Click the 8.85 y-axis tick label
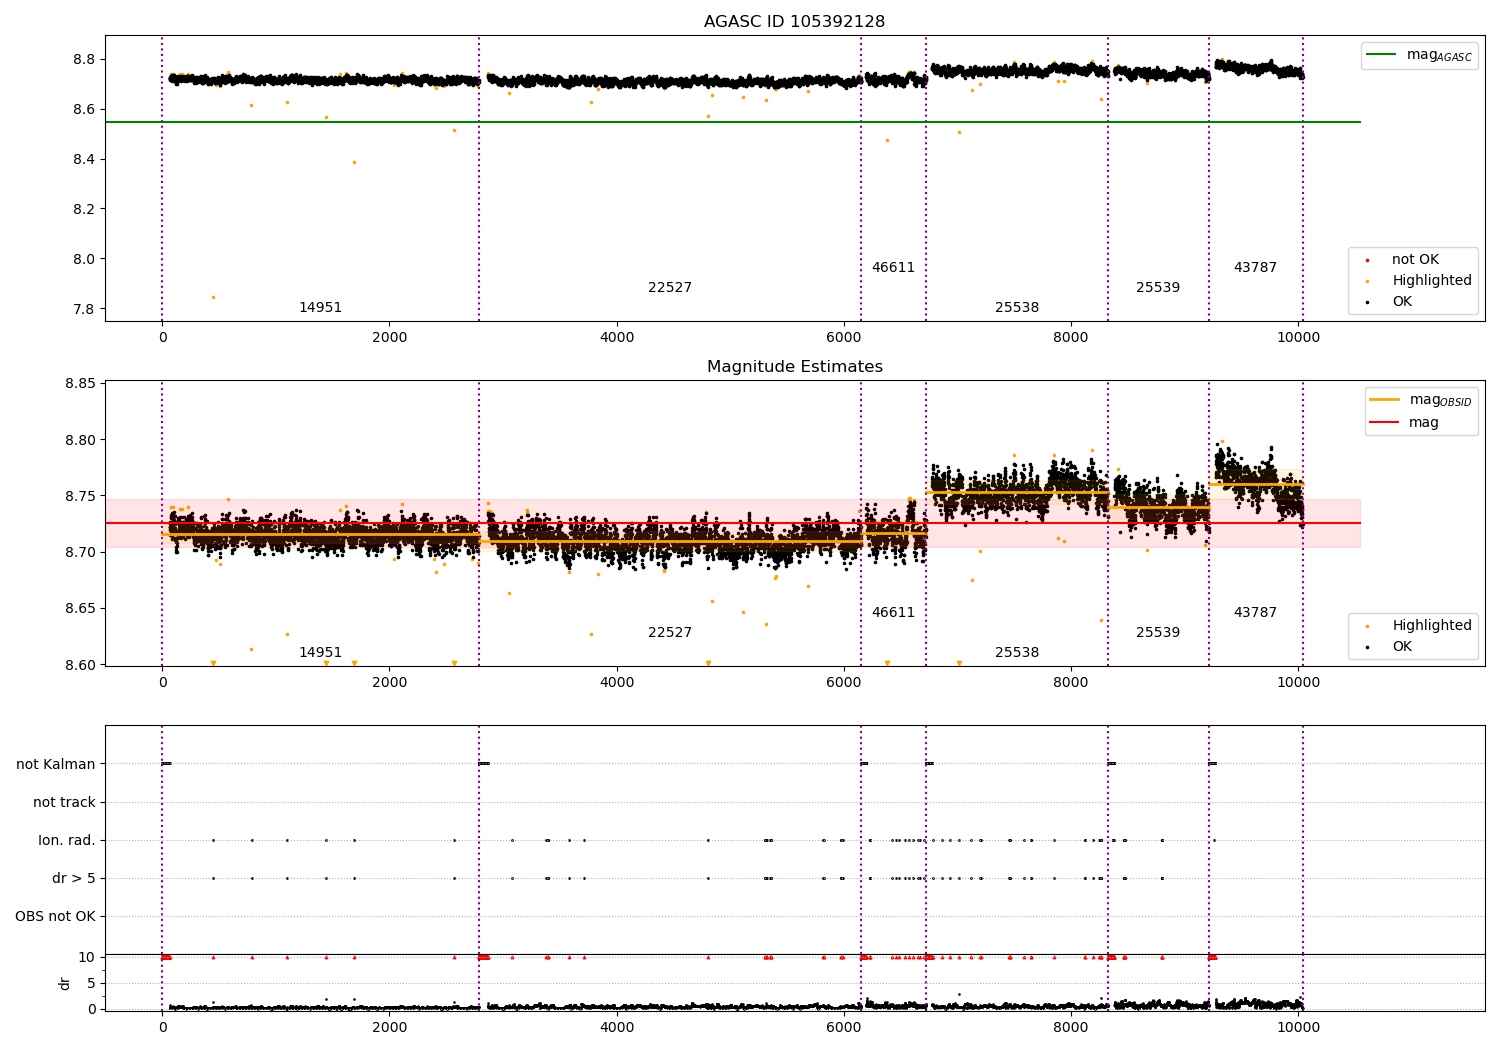 [79, 384]
